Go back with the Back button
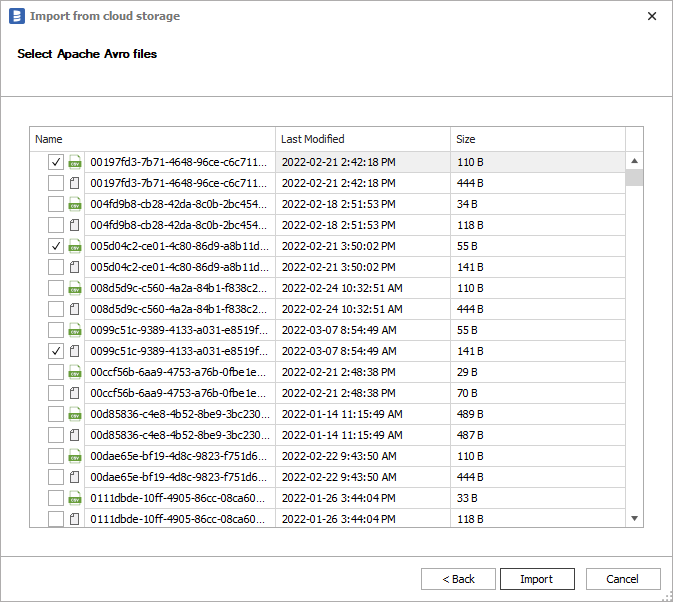This screenshot has width=673, height=602. (458, 579)
